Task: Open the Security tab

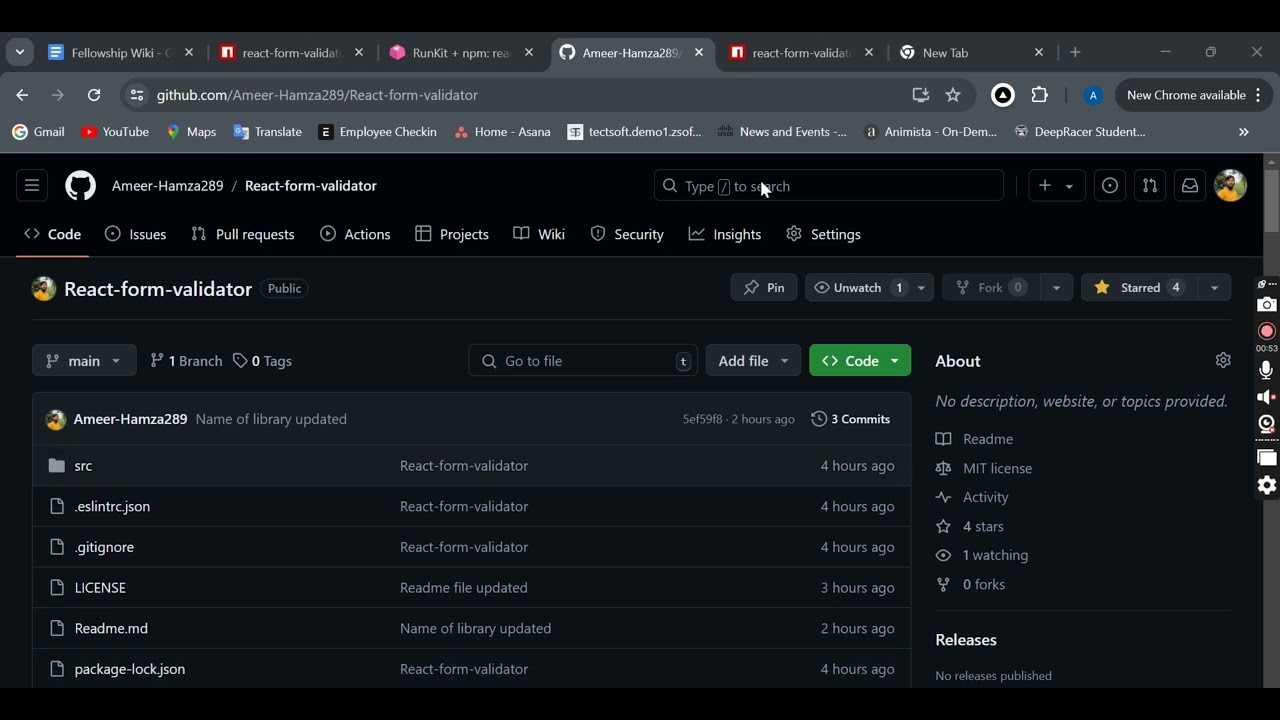Action: 627,235
